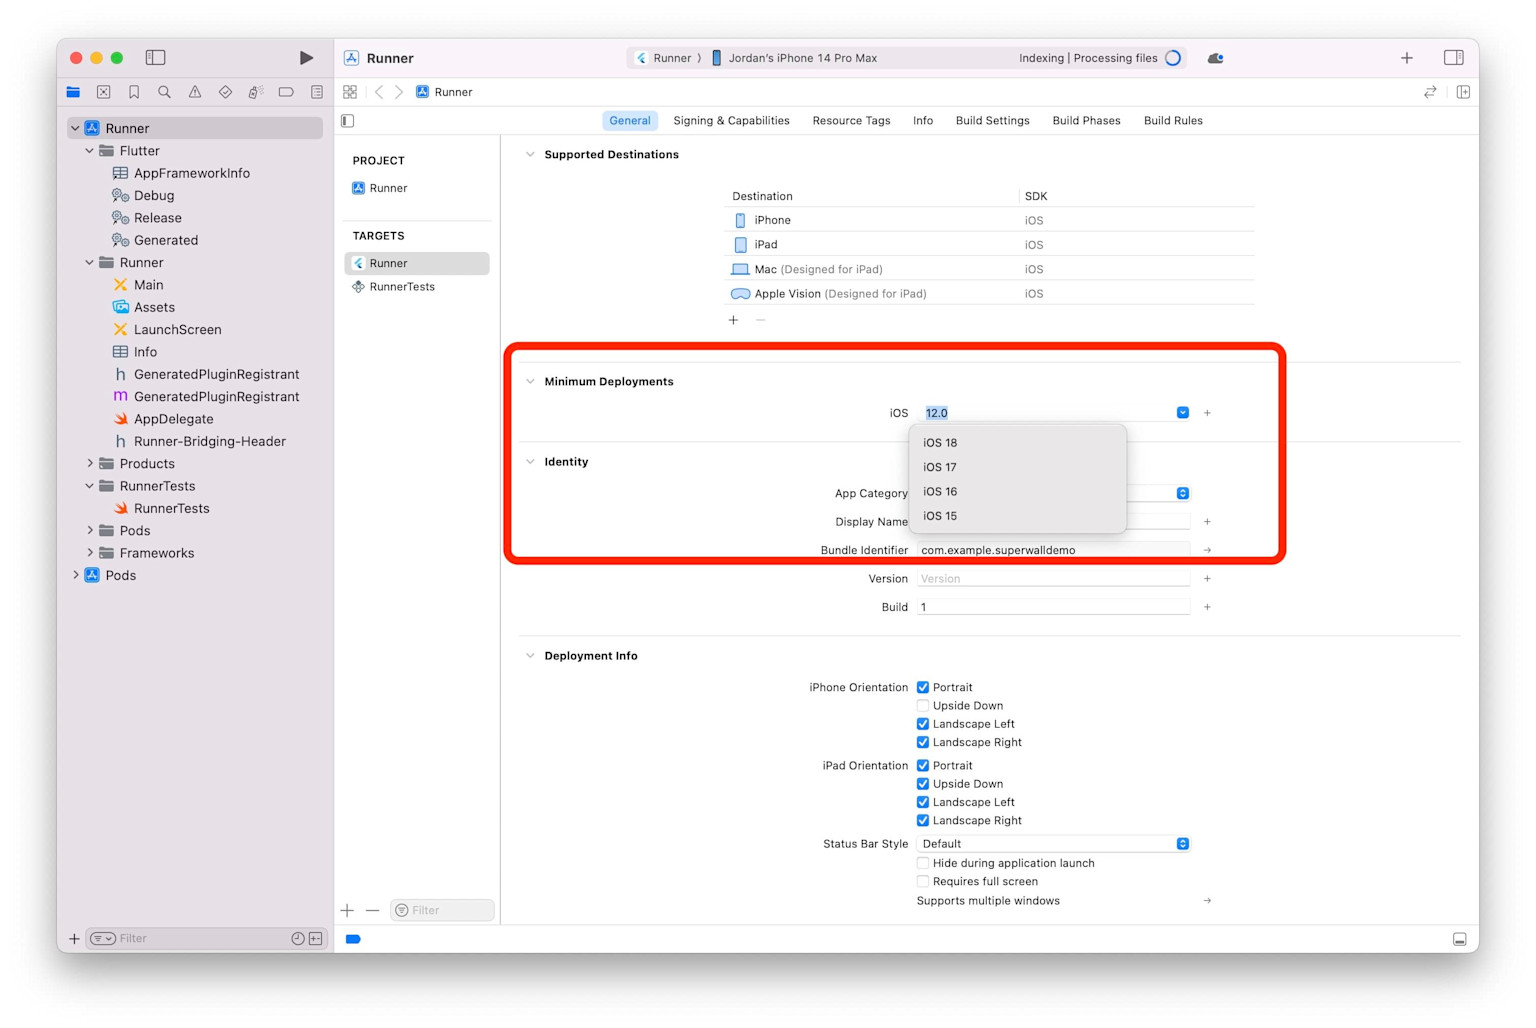This screenshot has height=1028, width=1536.
Task: Add a new editor pane
Action: 1463,92
